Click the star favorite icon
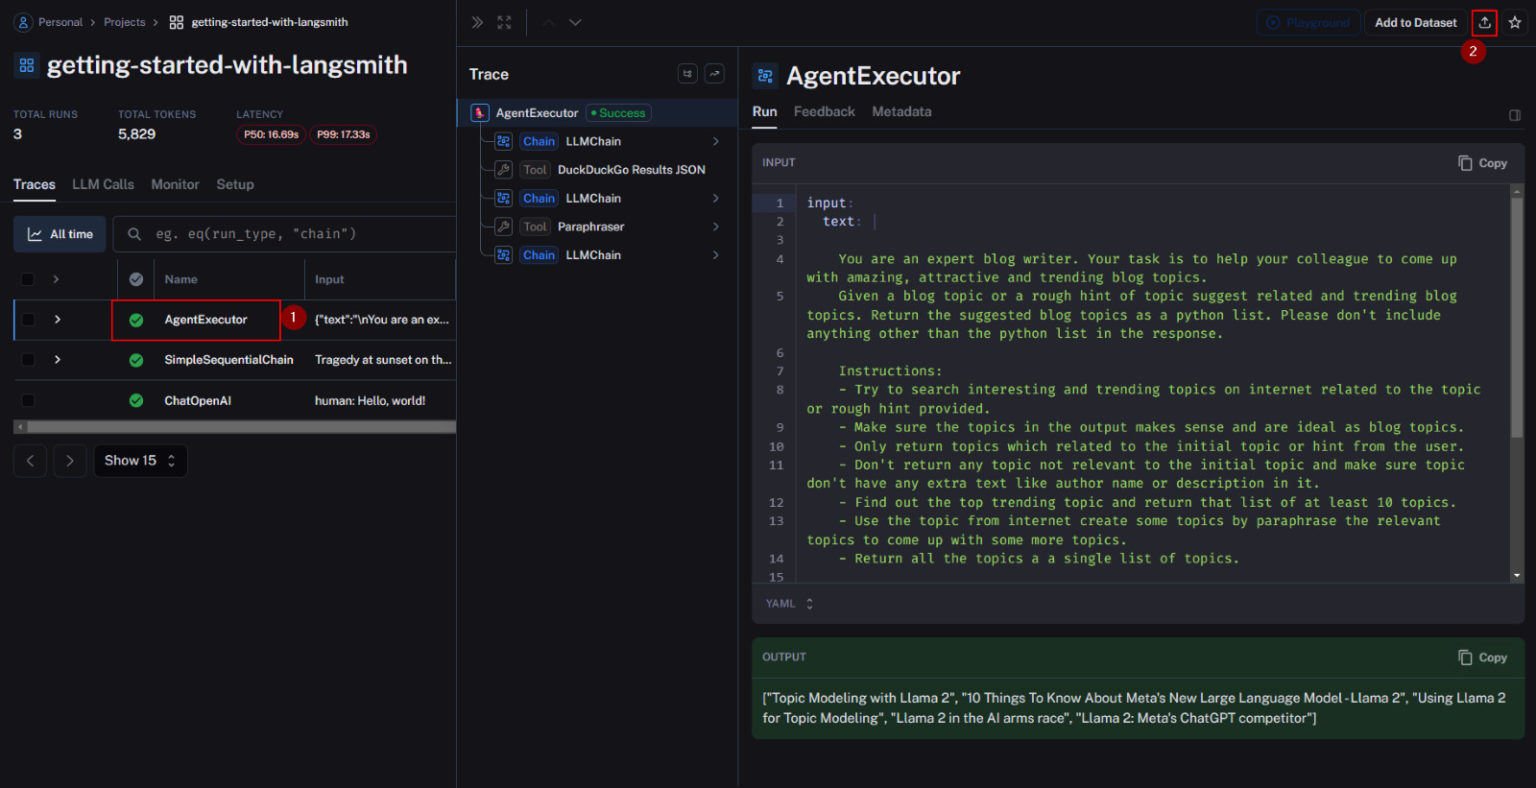Image resolution: width=1536 pixels, height=788 pixels. [1515, 22]
